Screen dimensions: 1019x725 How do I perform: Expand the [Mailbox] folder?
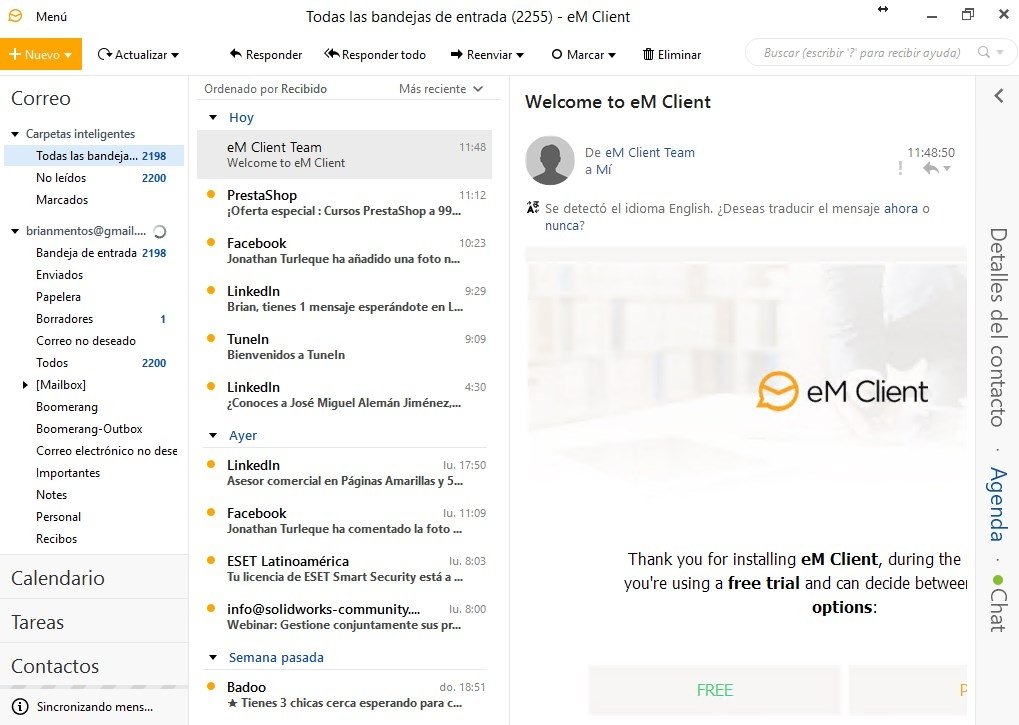(x=25, y=385)
